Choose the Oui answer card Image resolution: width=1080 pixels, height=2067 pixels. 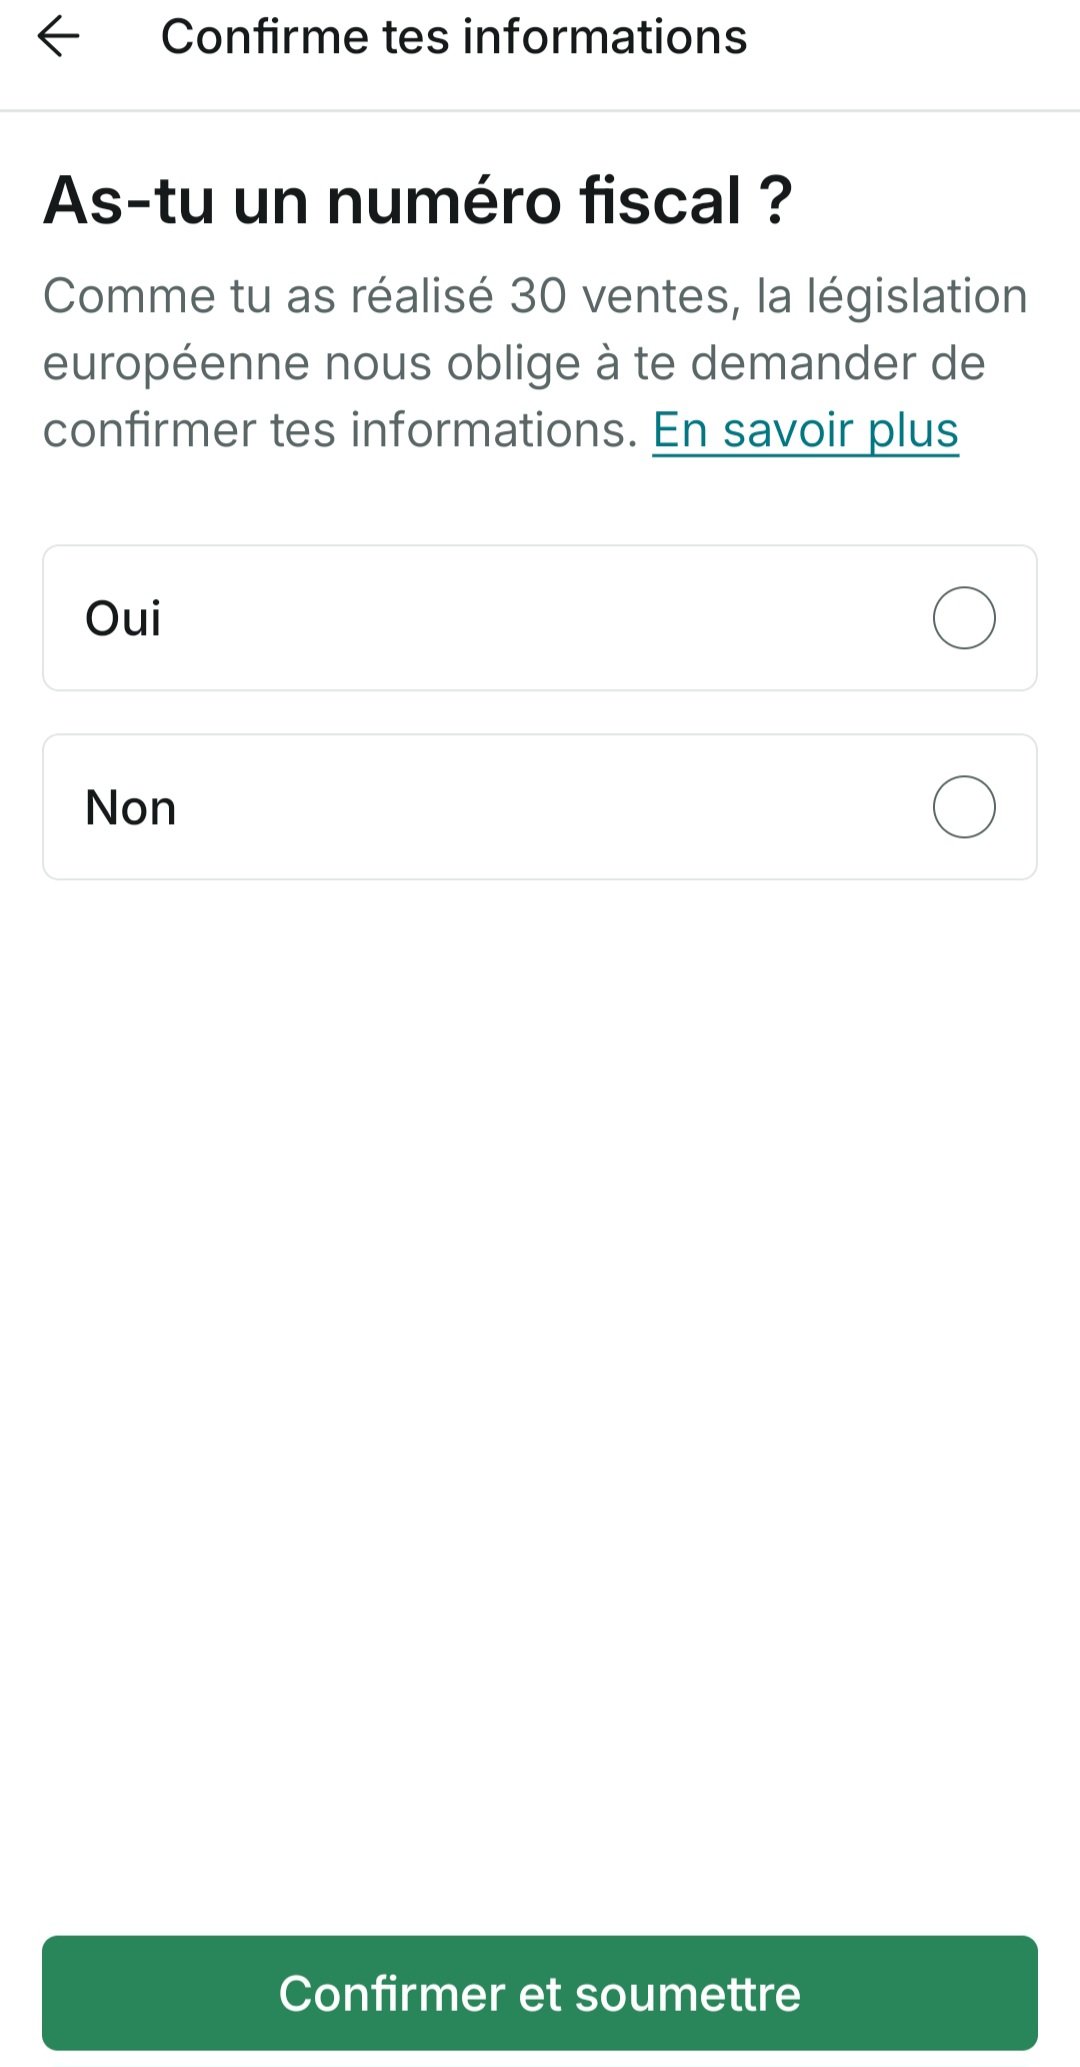tap(540, 618)
